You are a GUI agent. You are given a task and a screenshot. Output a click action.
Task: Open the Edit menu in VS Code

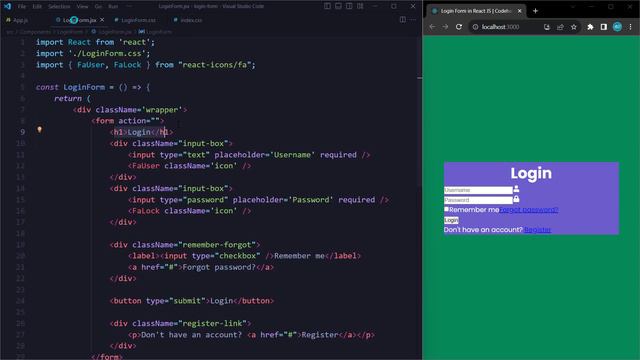click(x=37, y=7)
